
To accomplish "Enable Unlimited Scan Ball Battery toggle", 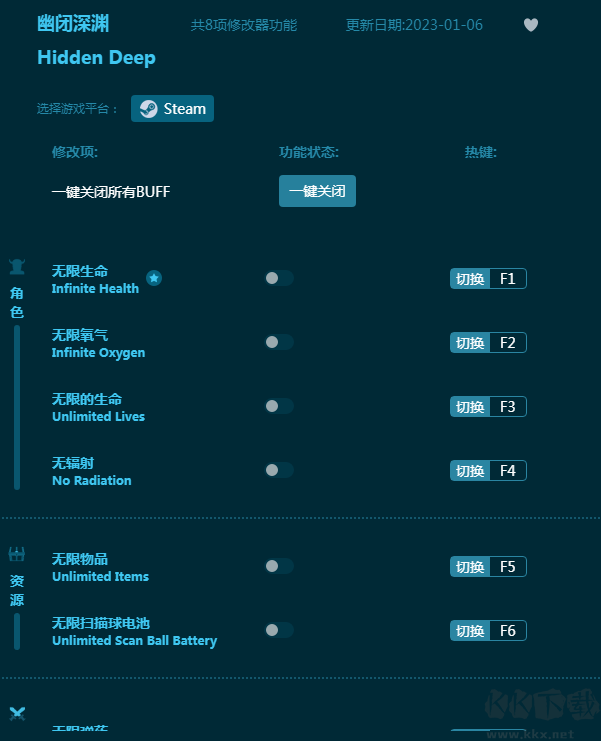I will [x=279, y=630].
